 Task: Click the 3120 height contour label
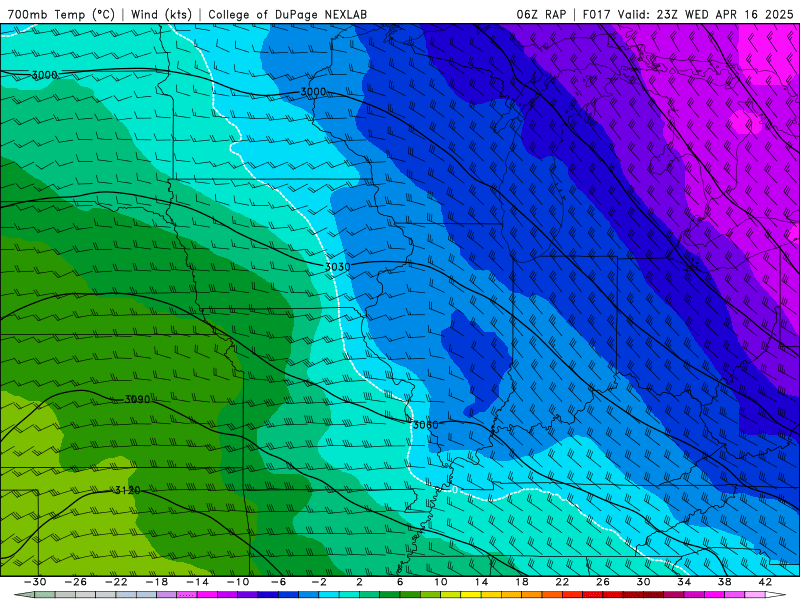click(128, 490)
